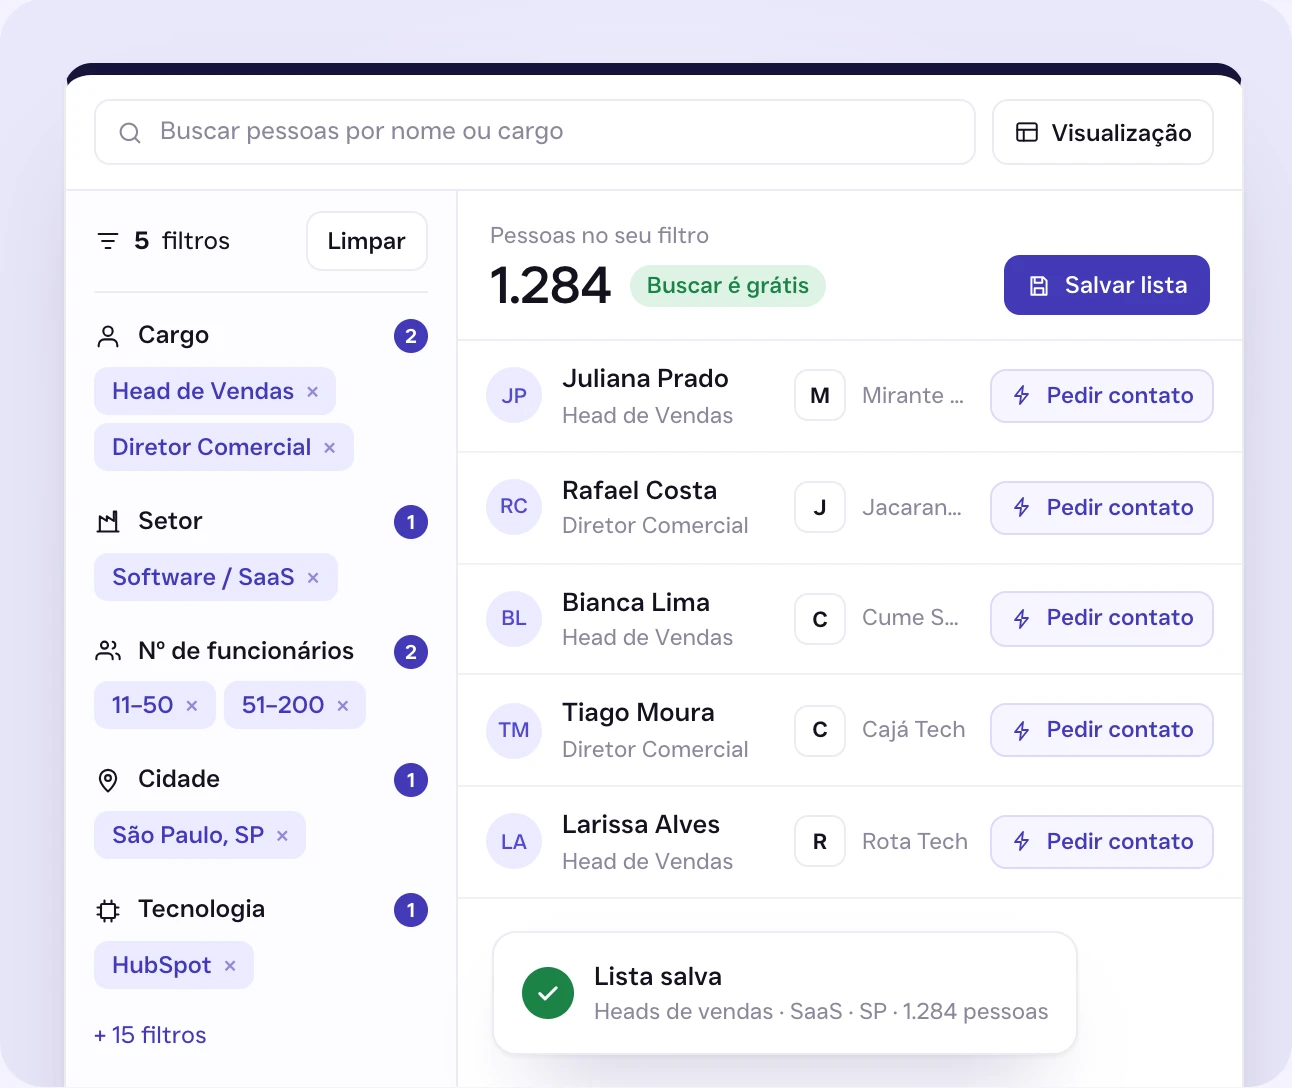Screen dimensions: 1292x1088
Task: Expand the Cargo filter section
Action: pyautogui.click(x=261, y=336)
